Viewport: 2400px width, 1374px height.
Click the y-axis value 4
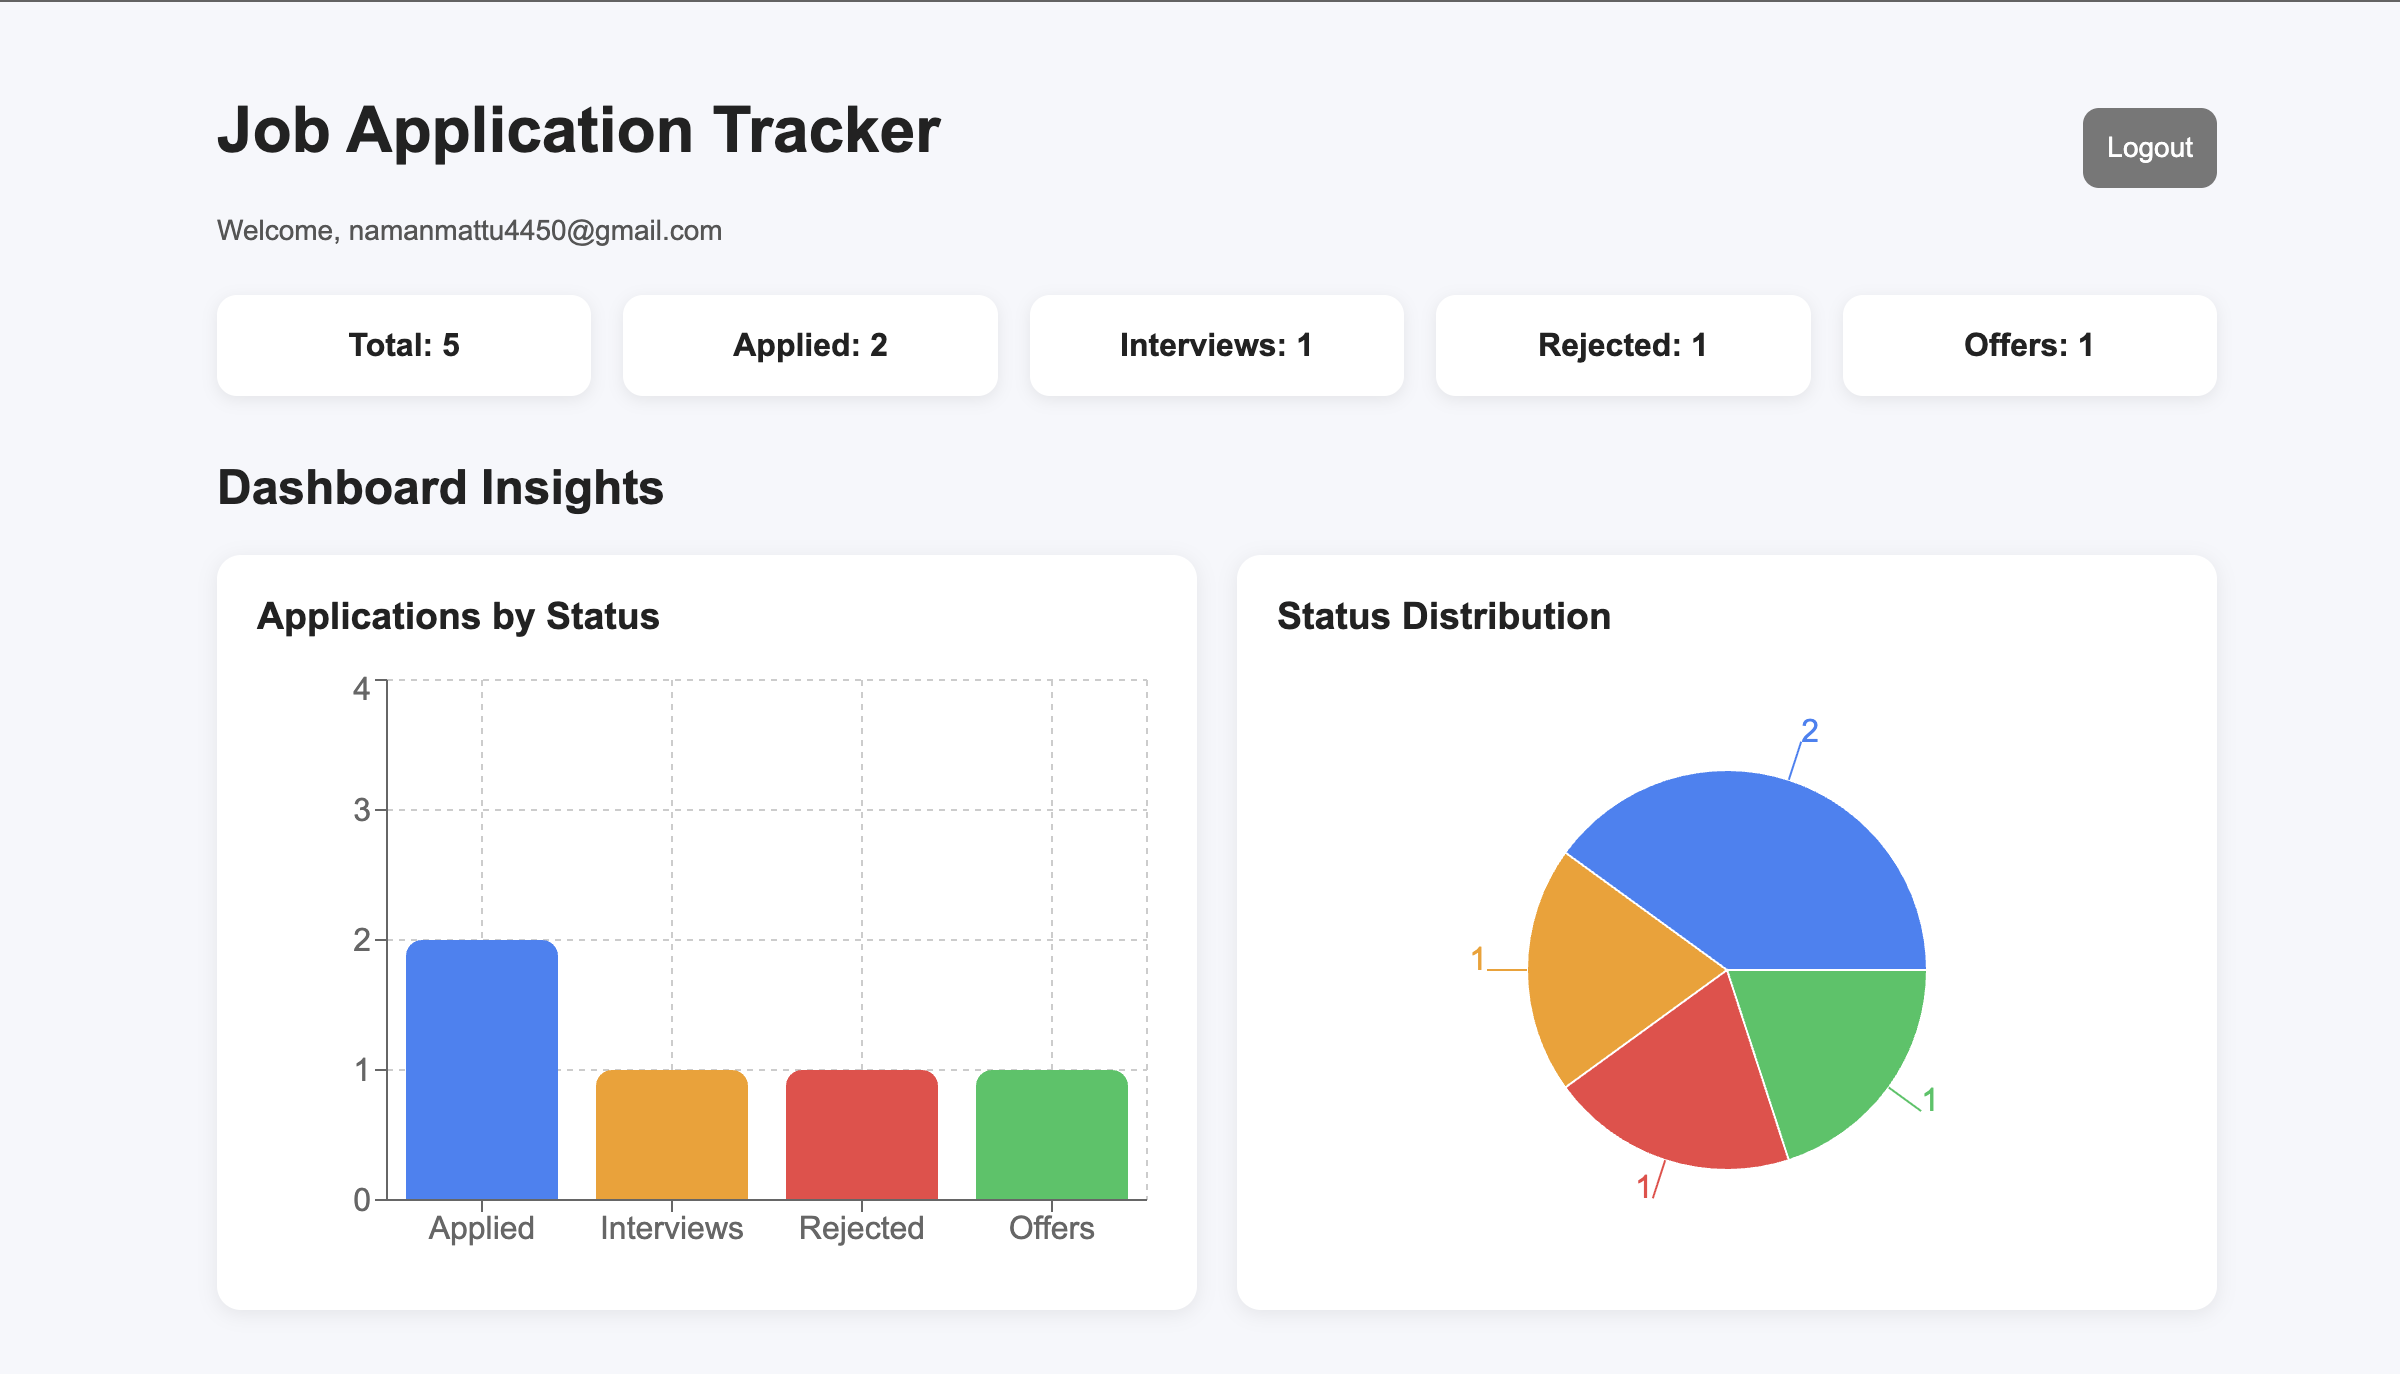[x=361, y=689]
